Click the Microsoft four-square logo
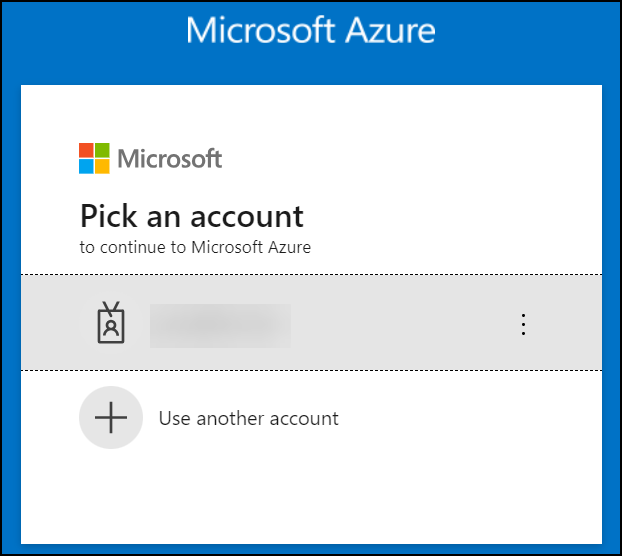Viewport: 622px width, 556px height. (94, 158)
